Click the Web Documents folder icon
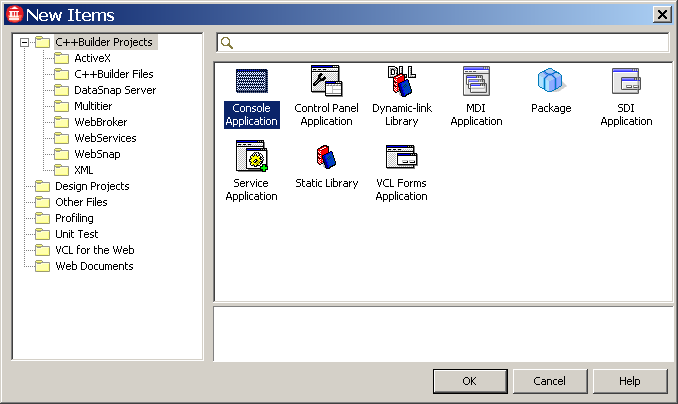 coord(42,266)
